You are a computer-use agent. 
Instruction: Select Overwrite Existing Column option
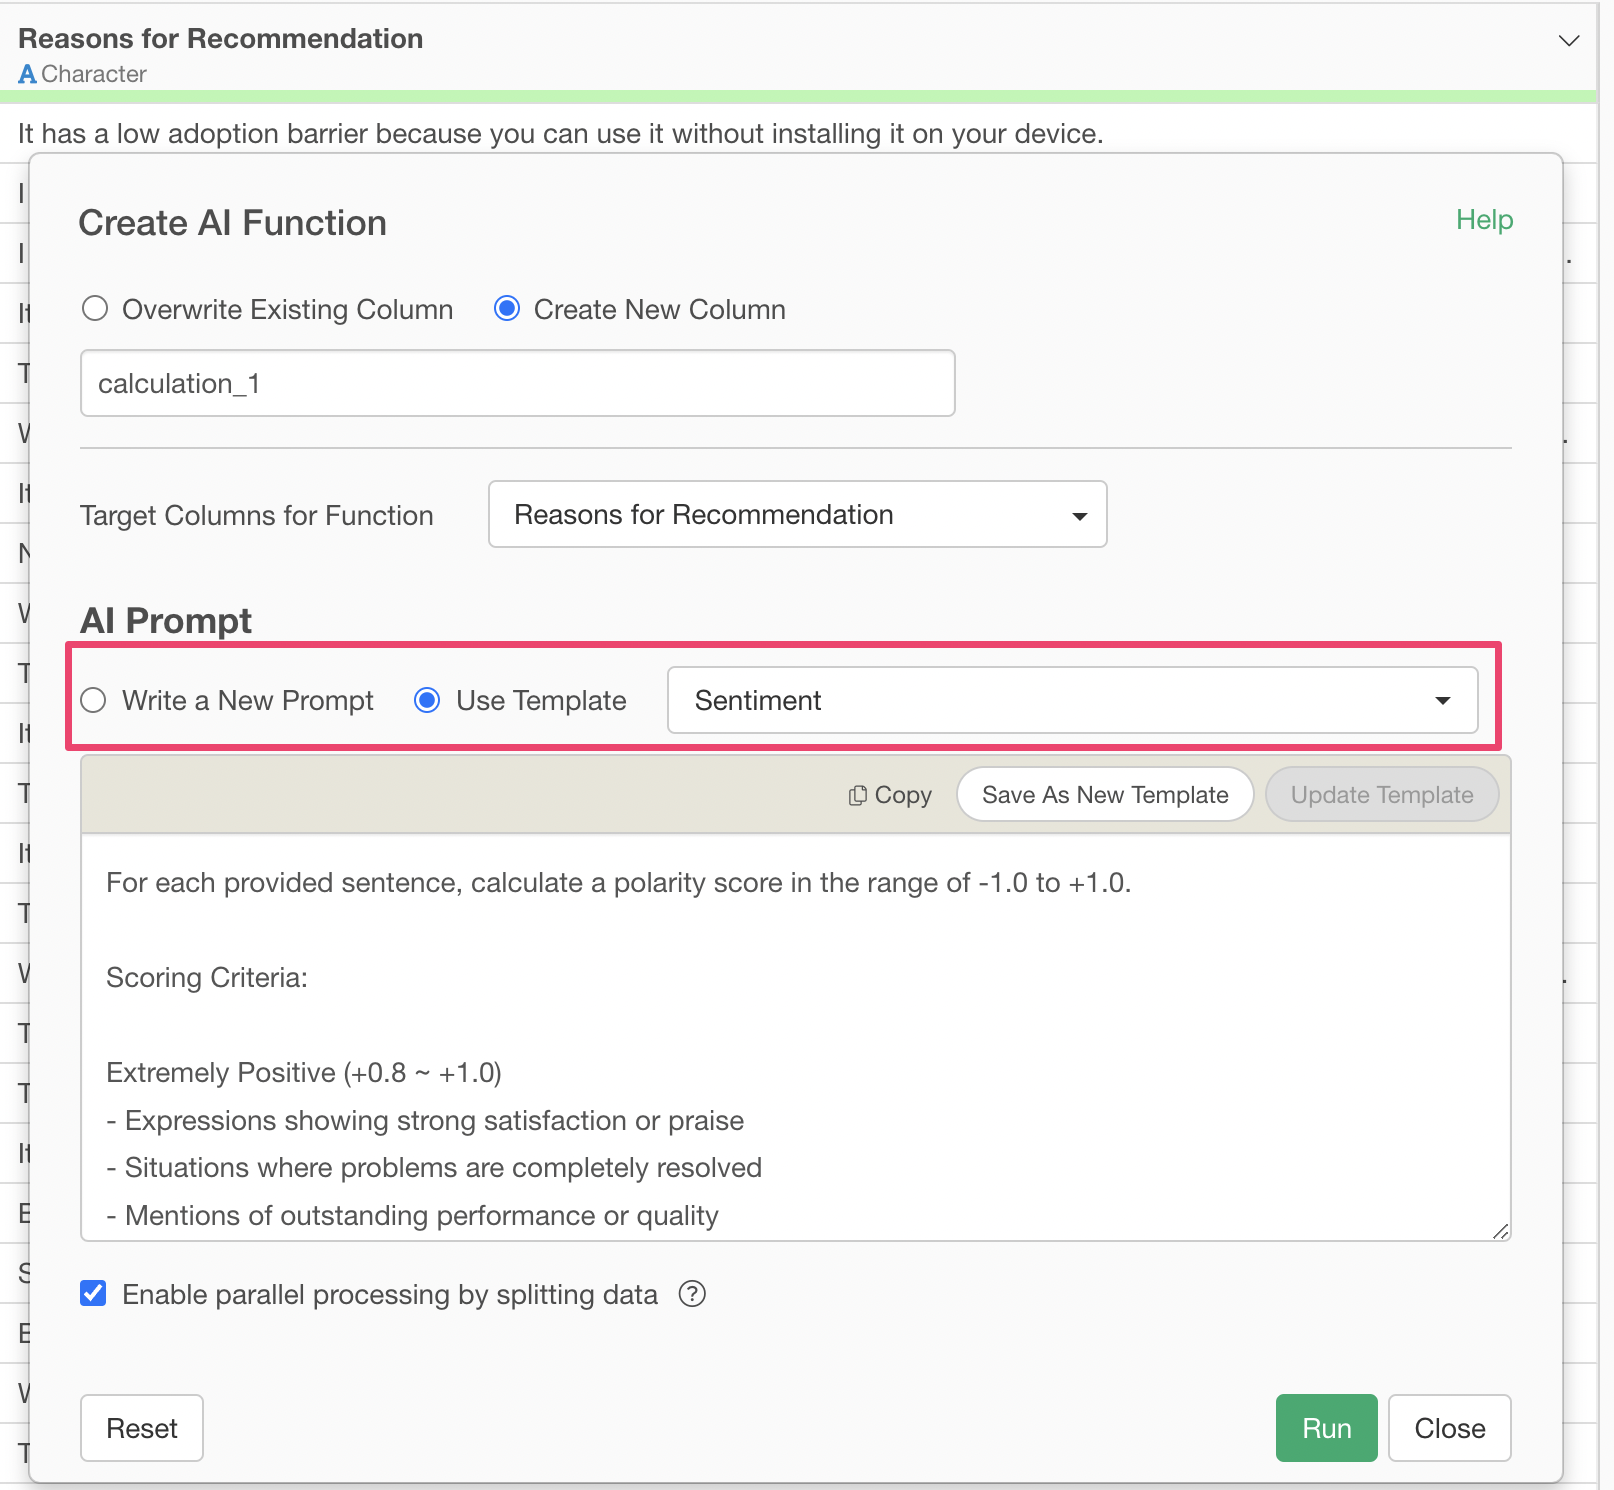pos(95,309)
